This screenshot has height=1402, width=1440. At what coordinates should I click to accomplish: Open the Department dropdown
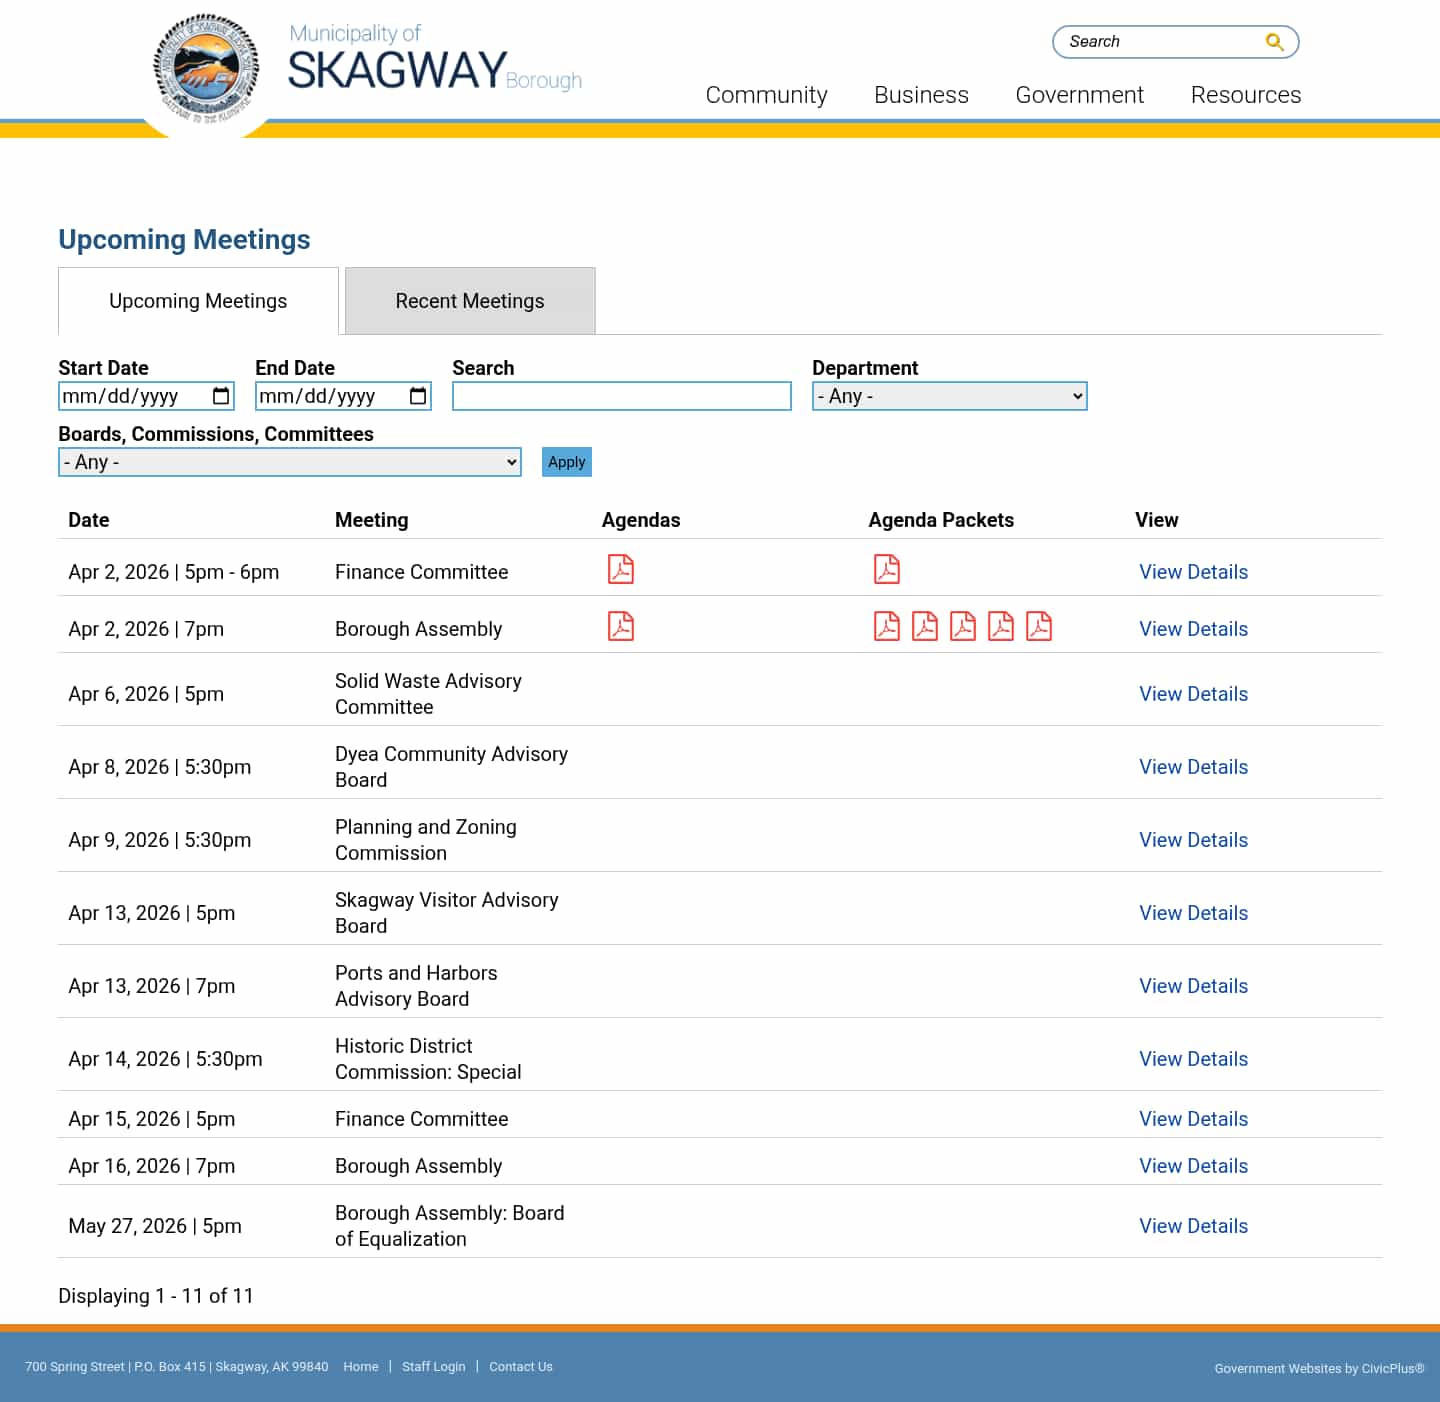click(x=949, y=396)
